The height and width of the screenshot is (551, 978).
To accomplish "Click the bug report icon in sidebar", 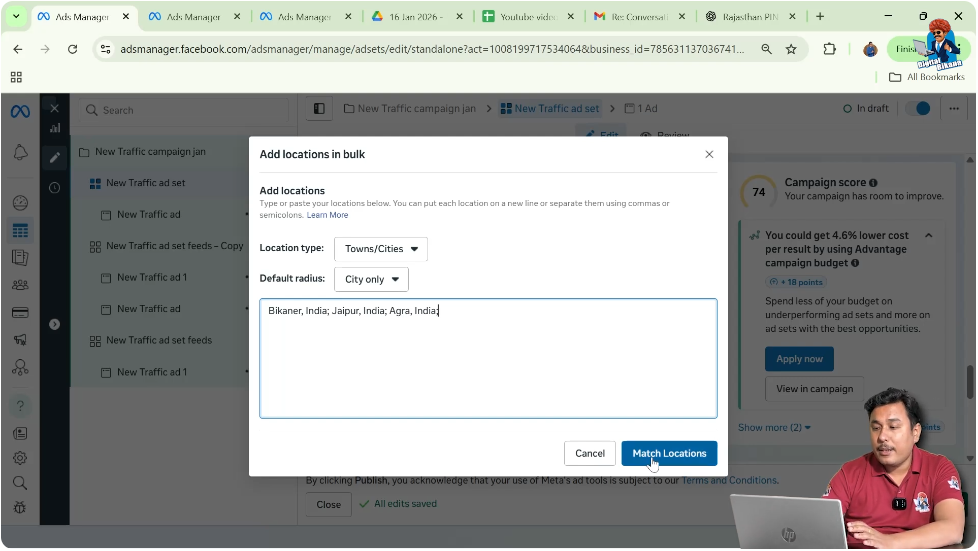I will (x=20, y=508).
